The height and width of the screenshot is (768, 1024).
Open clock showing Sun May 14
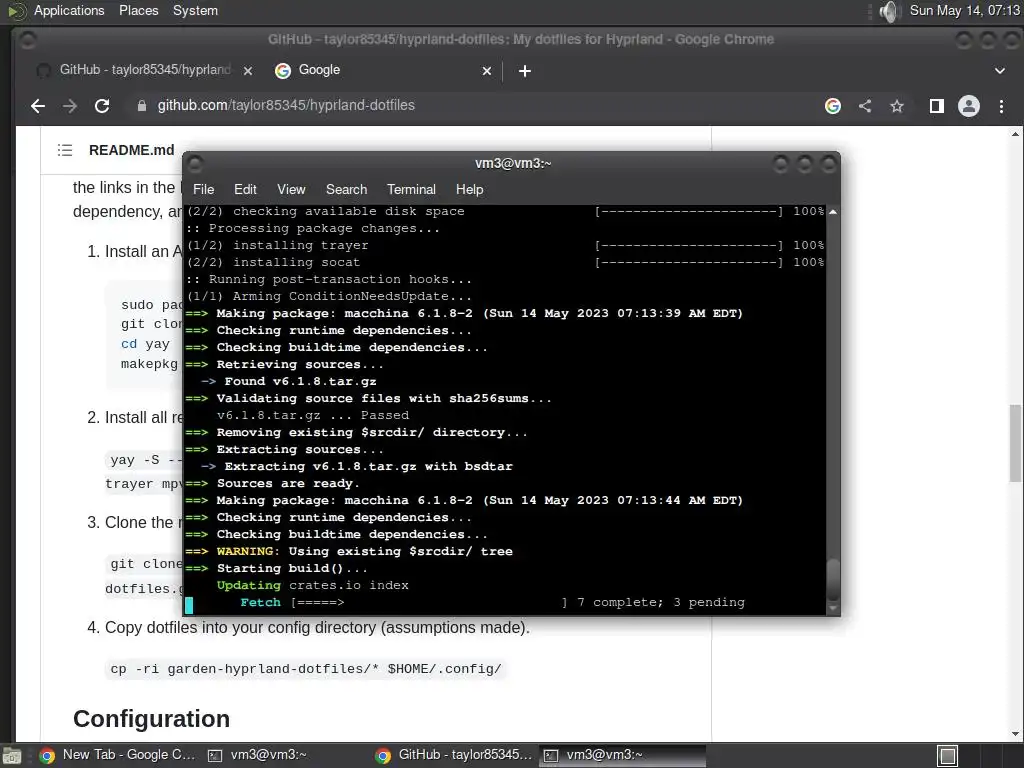pyautogui.click(x=965, y=10)
